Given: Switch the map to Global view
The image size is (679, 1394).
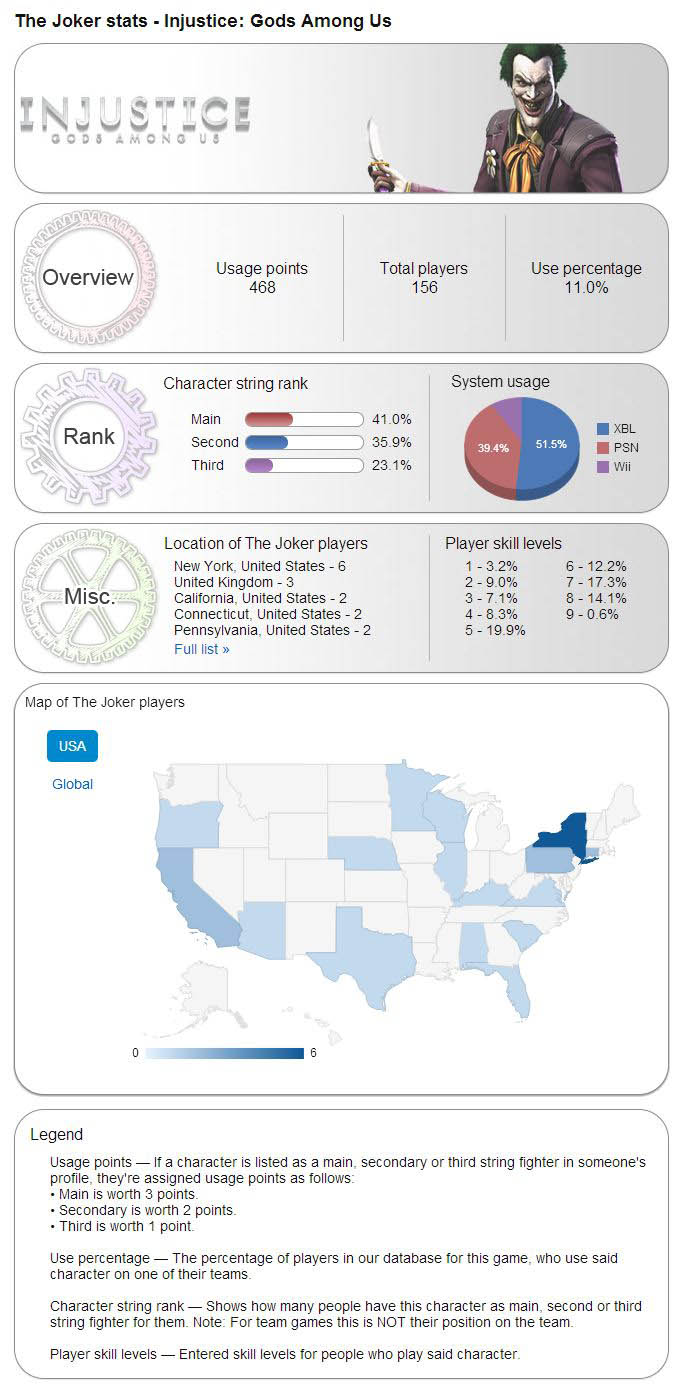Looking at the screenshot, I should coord(72,784).
